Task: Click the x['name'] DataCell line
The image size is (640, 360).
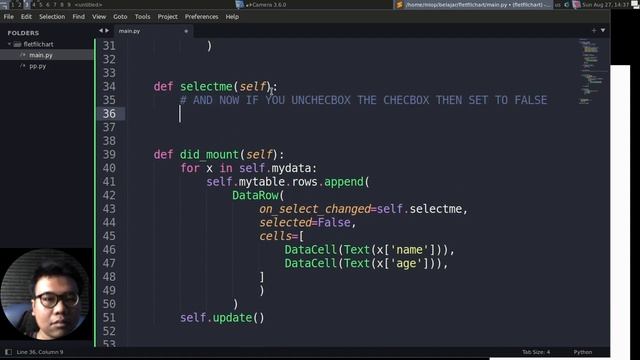Action: [x=369, y=250]
